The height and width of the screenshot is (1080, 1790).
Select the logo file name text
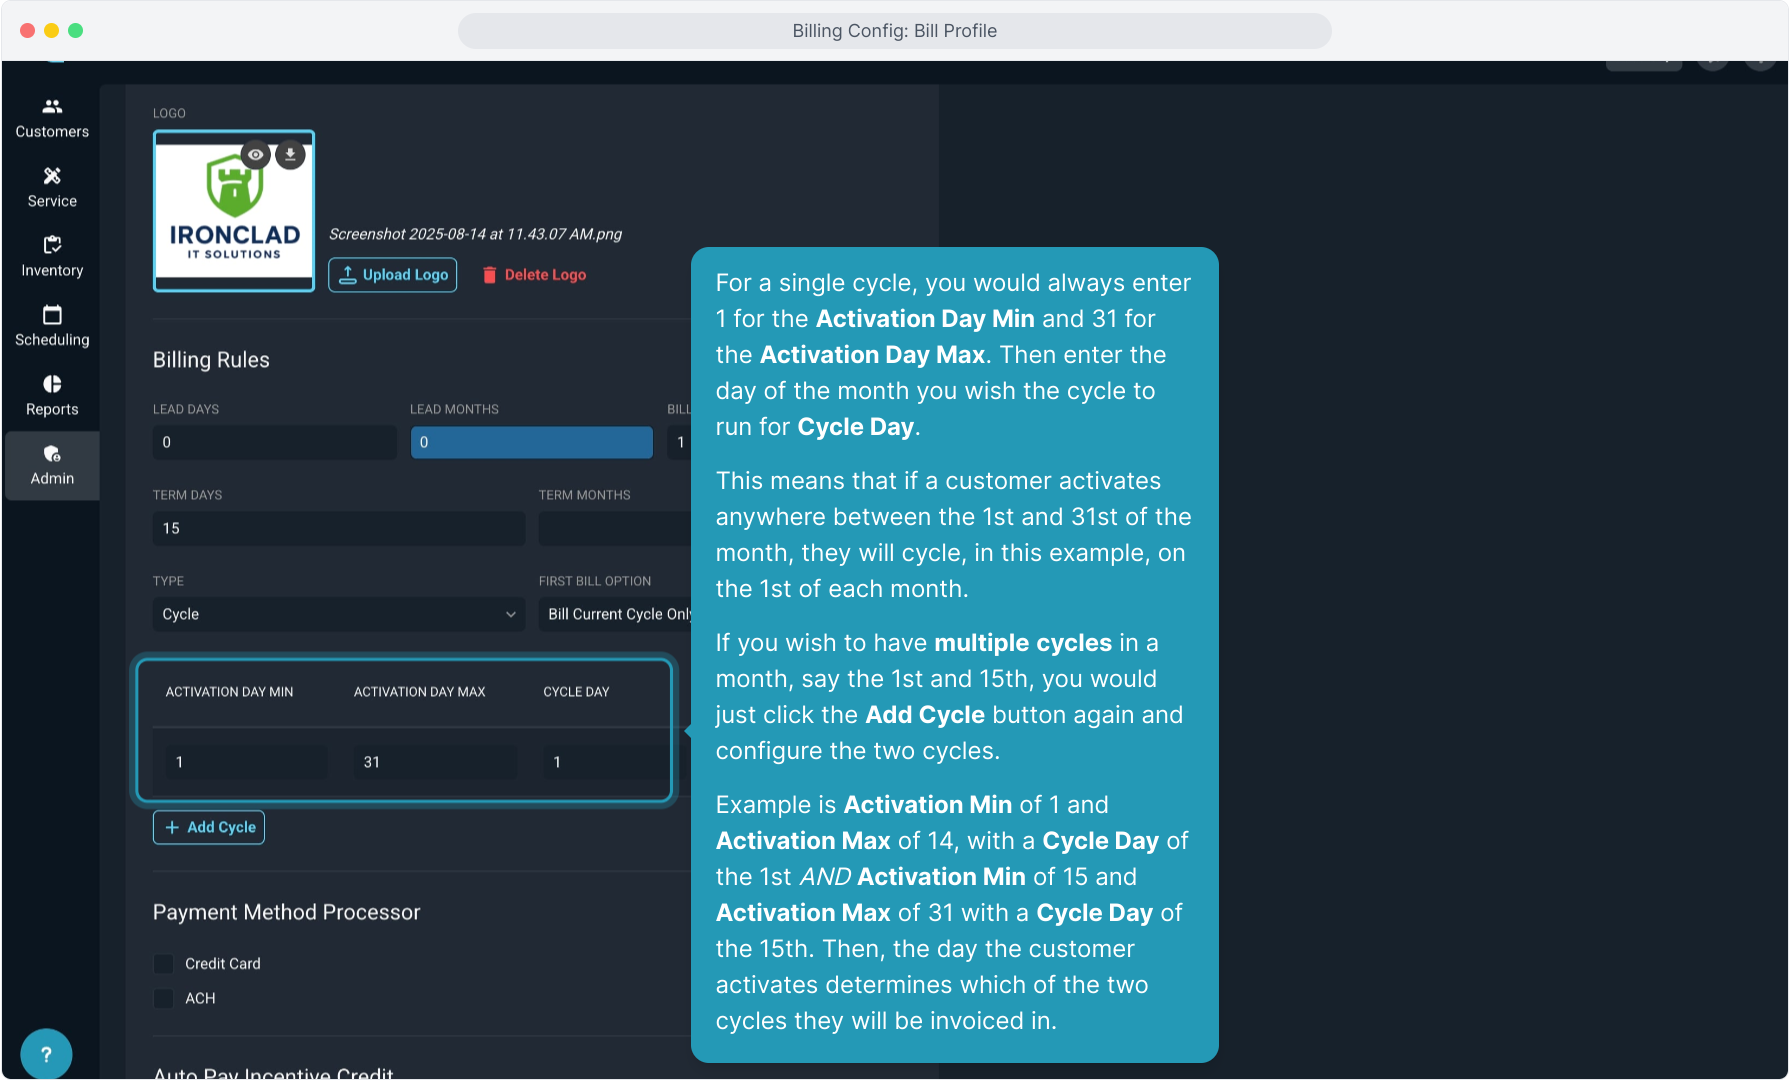[x=476, y=234]
